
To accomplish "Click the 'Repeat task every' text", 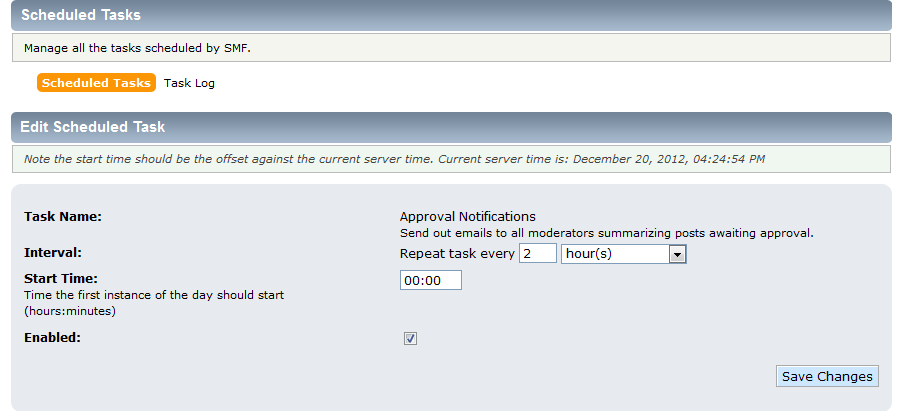I will pos(457,254).
